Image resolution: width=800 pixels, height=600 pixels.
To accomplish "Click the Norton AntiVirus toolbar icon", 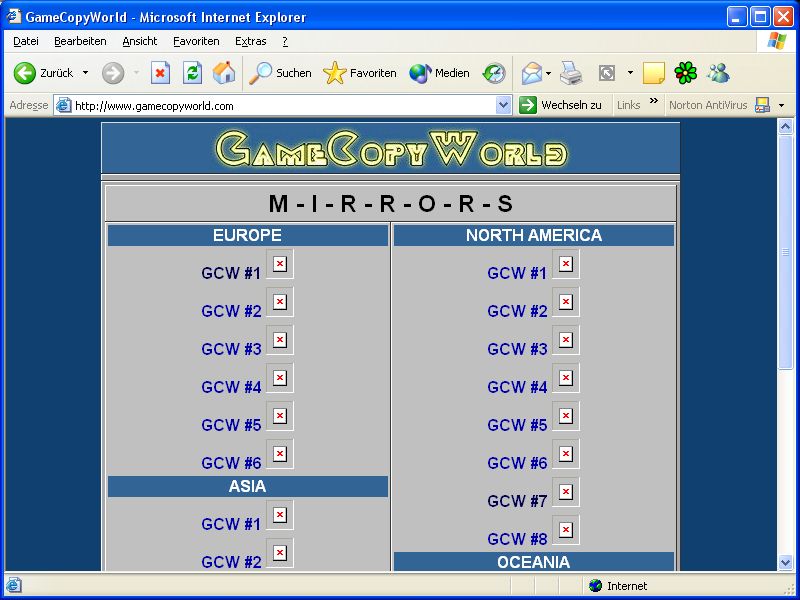I will pos(762,105).
